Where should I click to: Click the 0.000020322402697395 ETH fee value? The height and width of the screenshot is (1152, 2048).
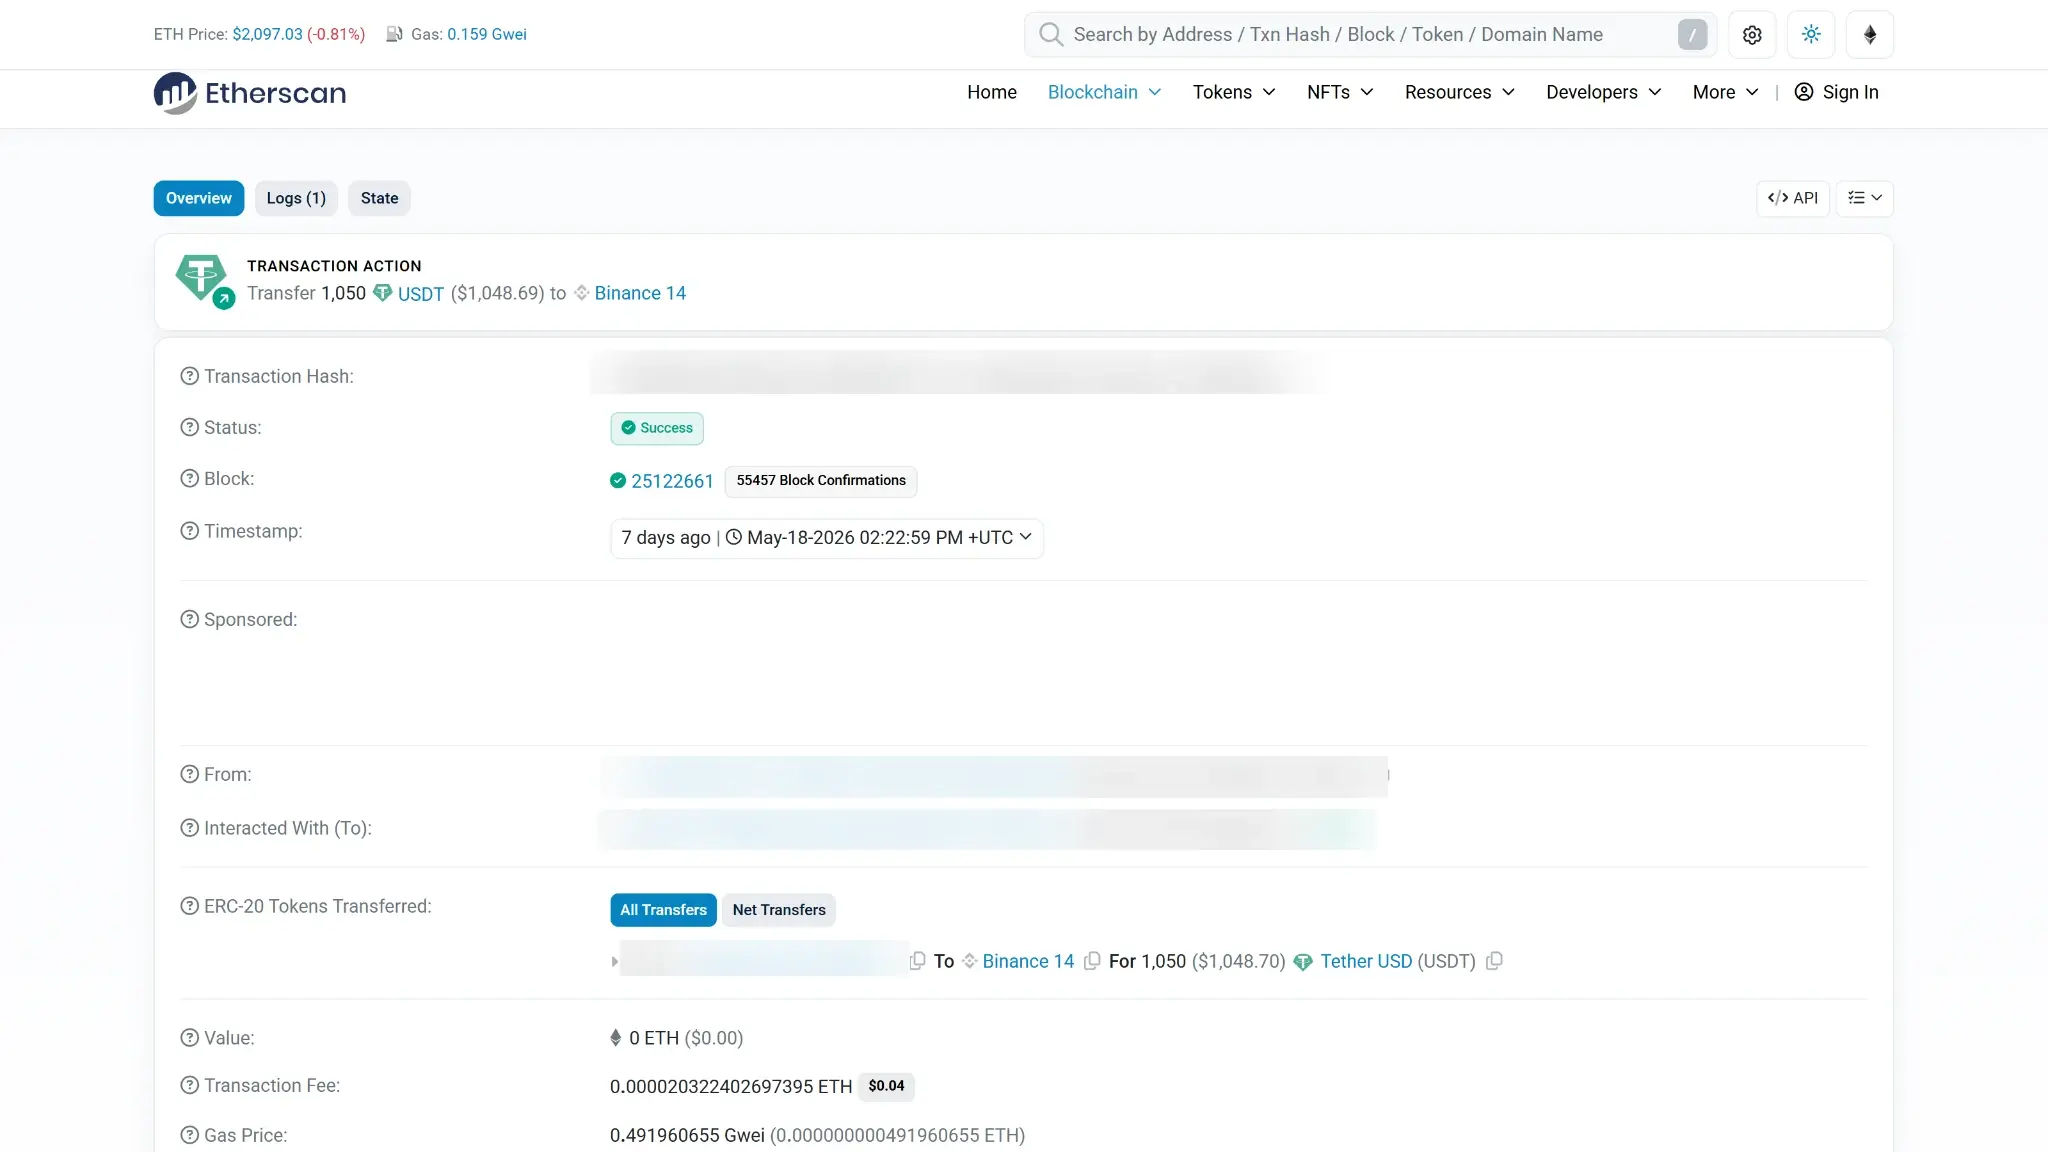(731, 1086)
